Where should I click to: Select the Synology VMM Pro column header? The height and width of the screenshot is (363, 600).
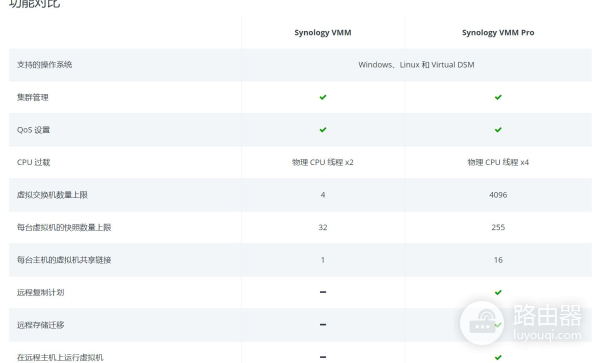point(498,33)
